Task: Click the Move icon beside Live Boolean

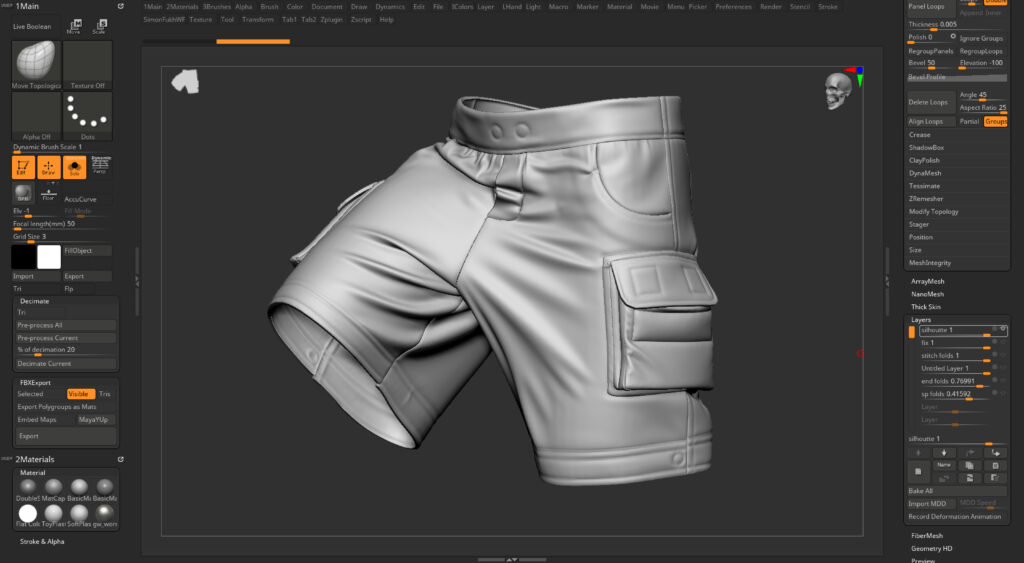Action: [75, 26]
